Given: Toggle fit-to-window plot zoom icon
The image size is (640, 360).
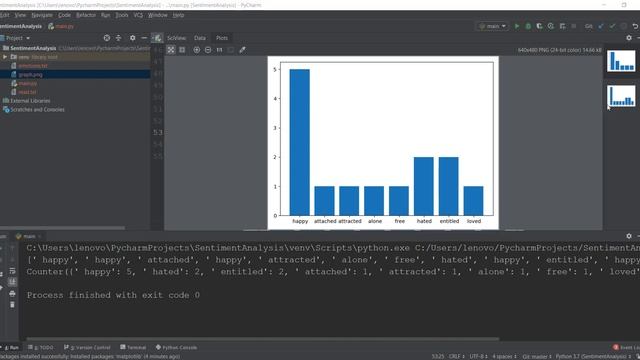Looking at the screenshot, I should (171, 50).
